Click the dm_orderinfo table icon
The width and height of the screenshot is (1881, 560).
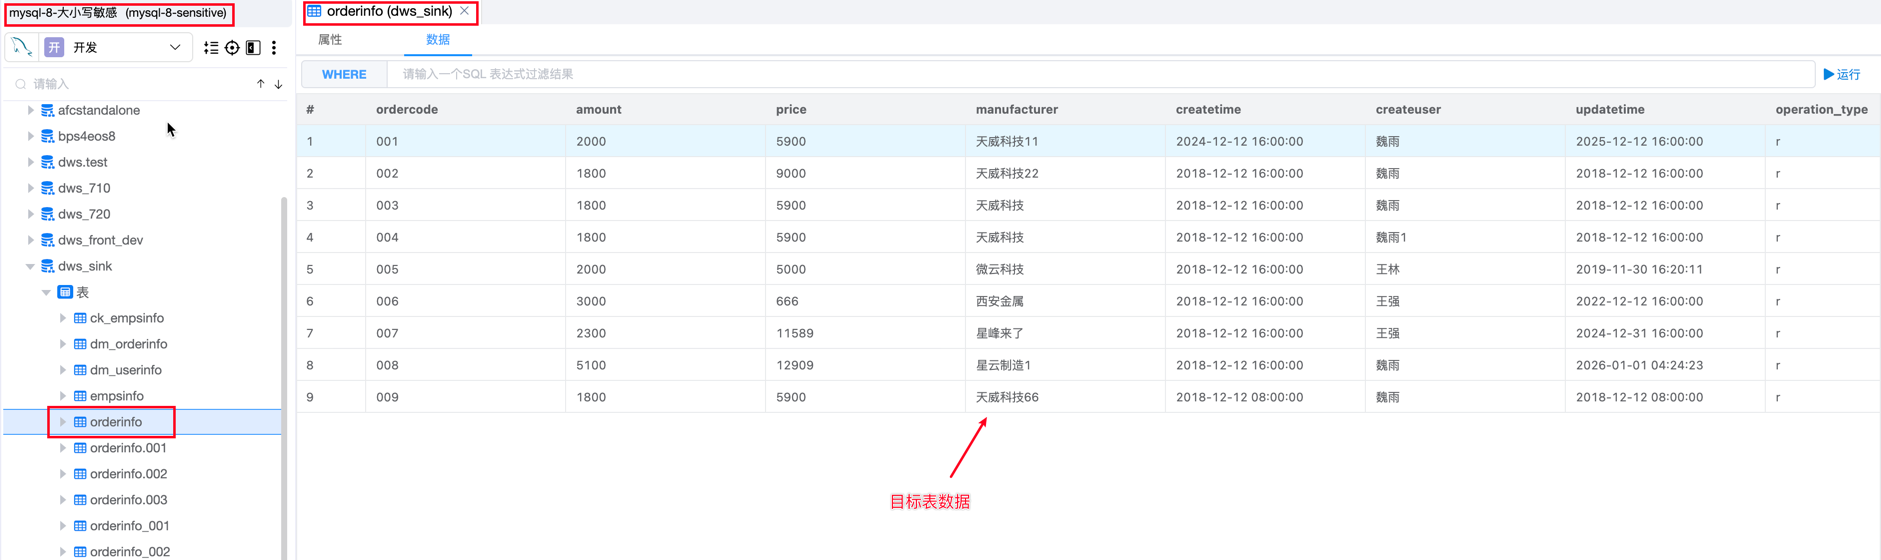pyautogui.click(x=80, y=344)
